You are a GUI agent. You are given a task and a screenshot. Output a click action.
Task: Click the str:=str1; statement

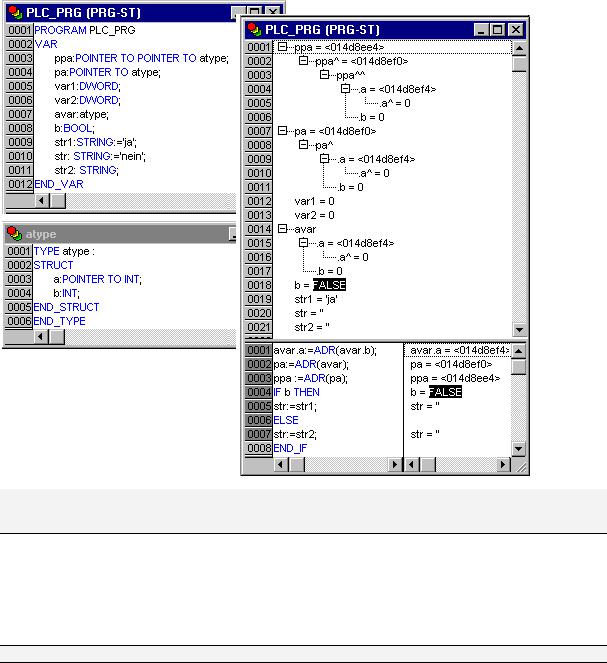295,406
